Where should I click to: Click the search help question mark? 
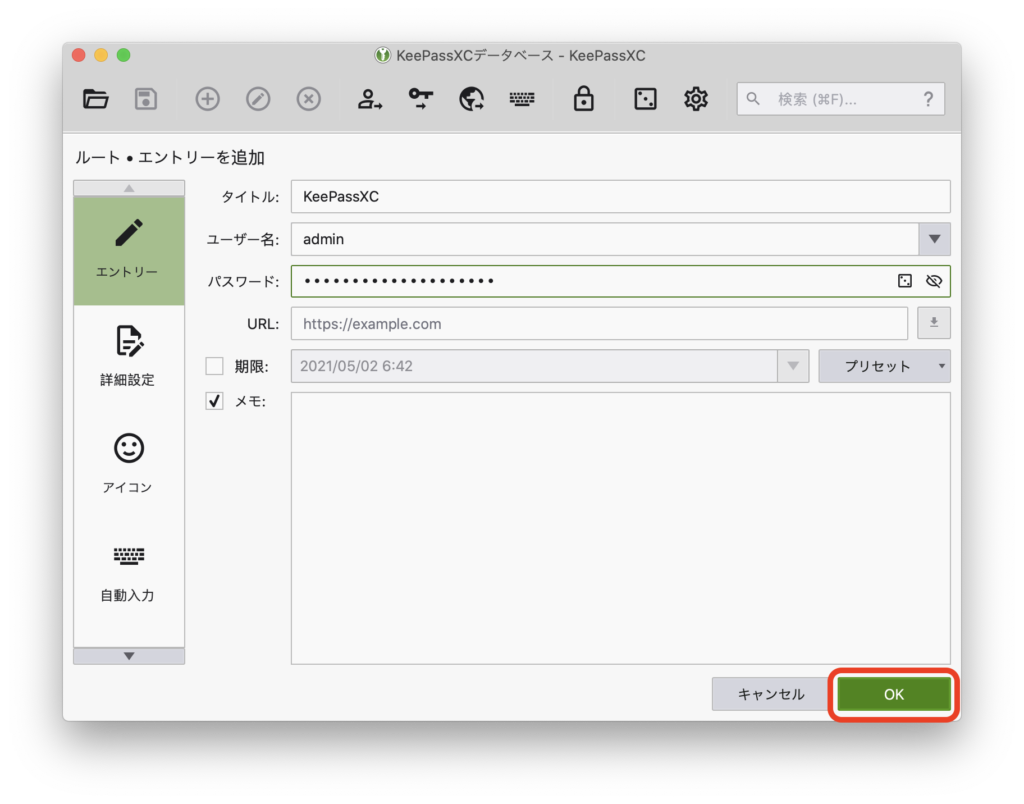tap(928, 99)
